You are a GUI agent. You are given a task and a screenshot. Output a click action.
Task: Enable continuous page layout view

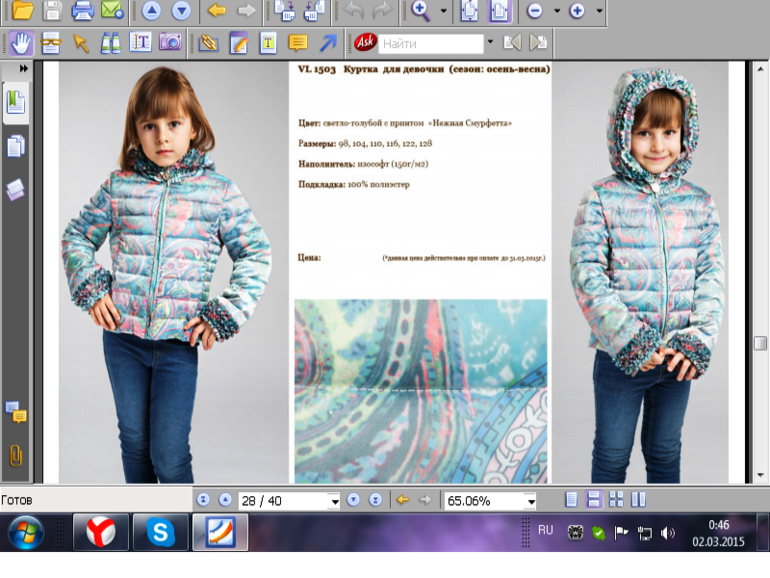(x=593, y=500)
